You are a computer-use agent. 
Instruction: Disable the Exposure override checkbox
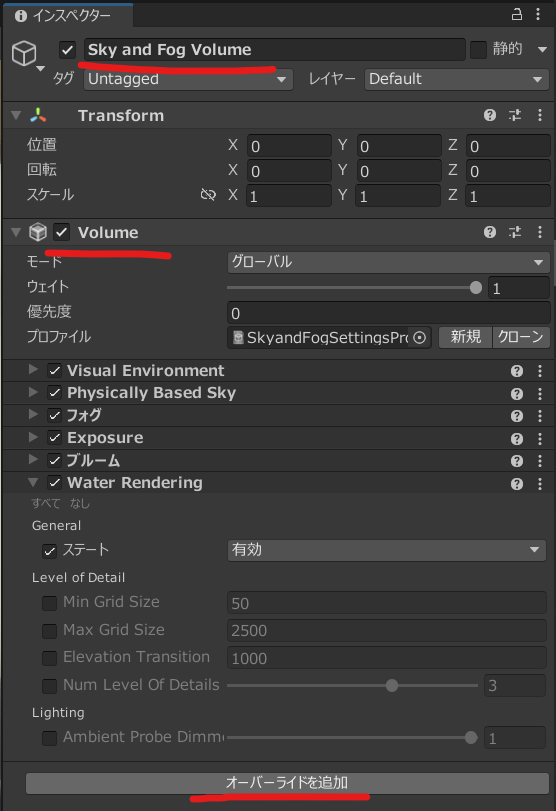click(54, 438)
